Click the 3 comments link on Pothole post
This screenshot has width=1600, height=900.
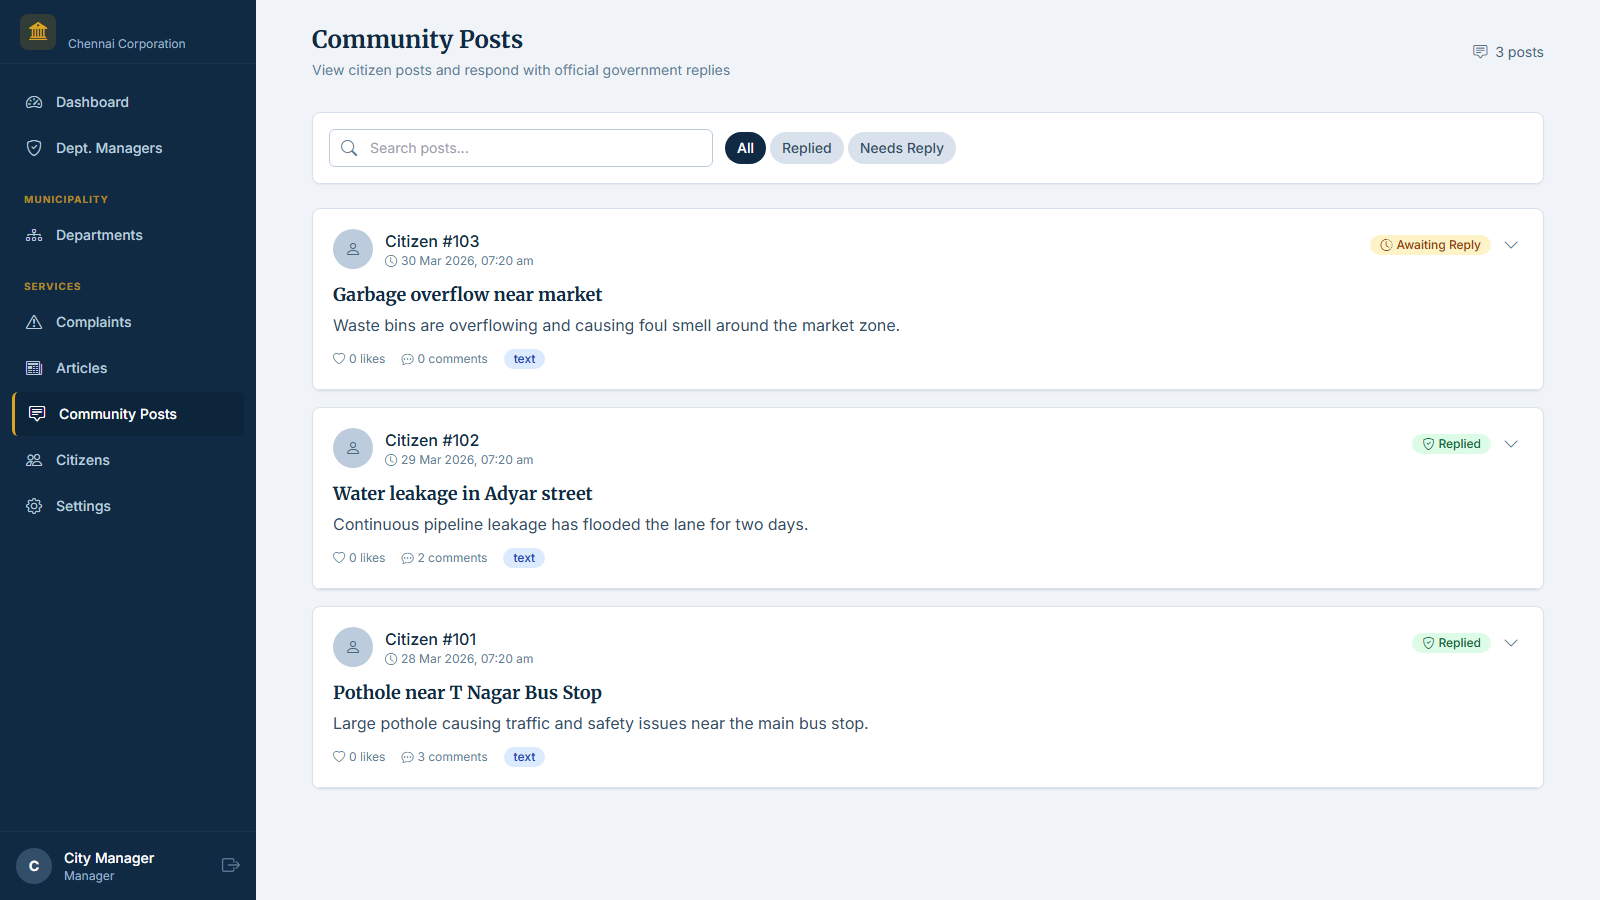[444, 757]
